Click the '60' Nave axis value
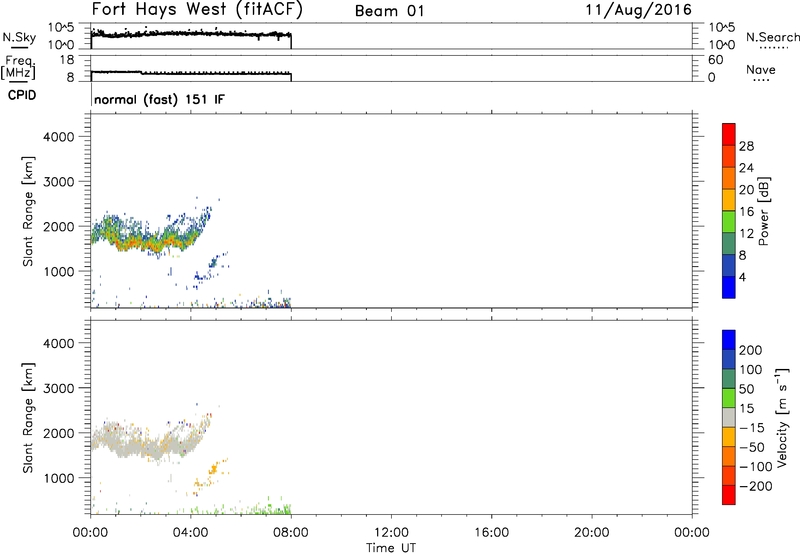 click(x=715, y=60)
